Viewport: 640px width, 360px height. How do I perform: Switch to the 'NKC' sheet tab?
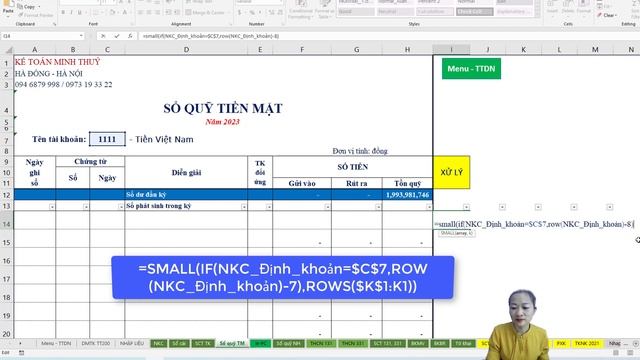coord(158,344)
